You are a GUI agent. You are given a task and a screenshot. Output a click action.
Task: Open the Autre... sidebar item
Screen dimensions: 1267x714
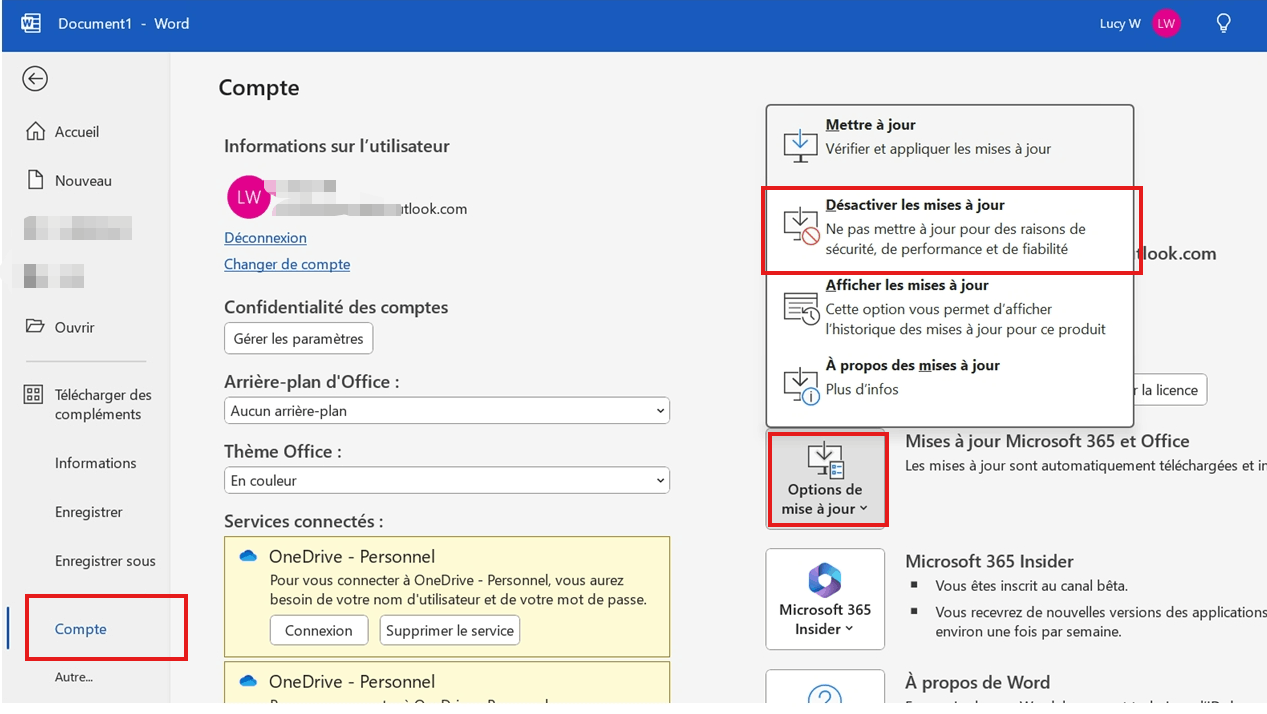point(73,677)
